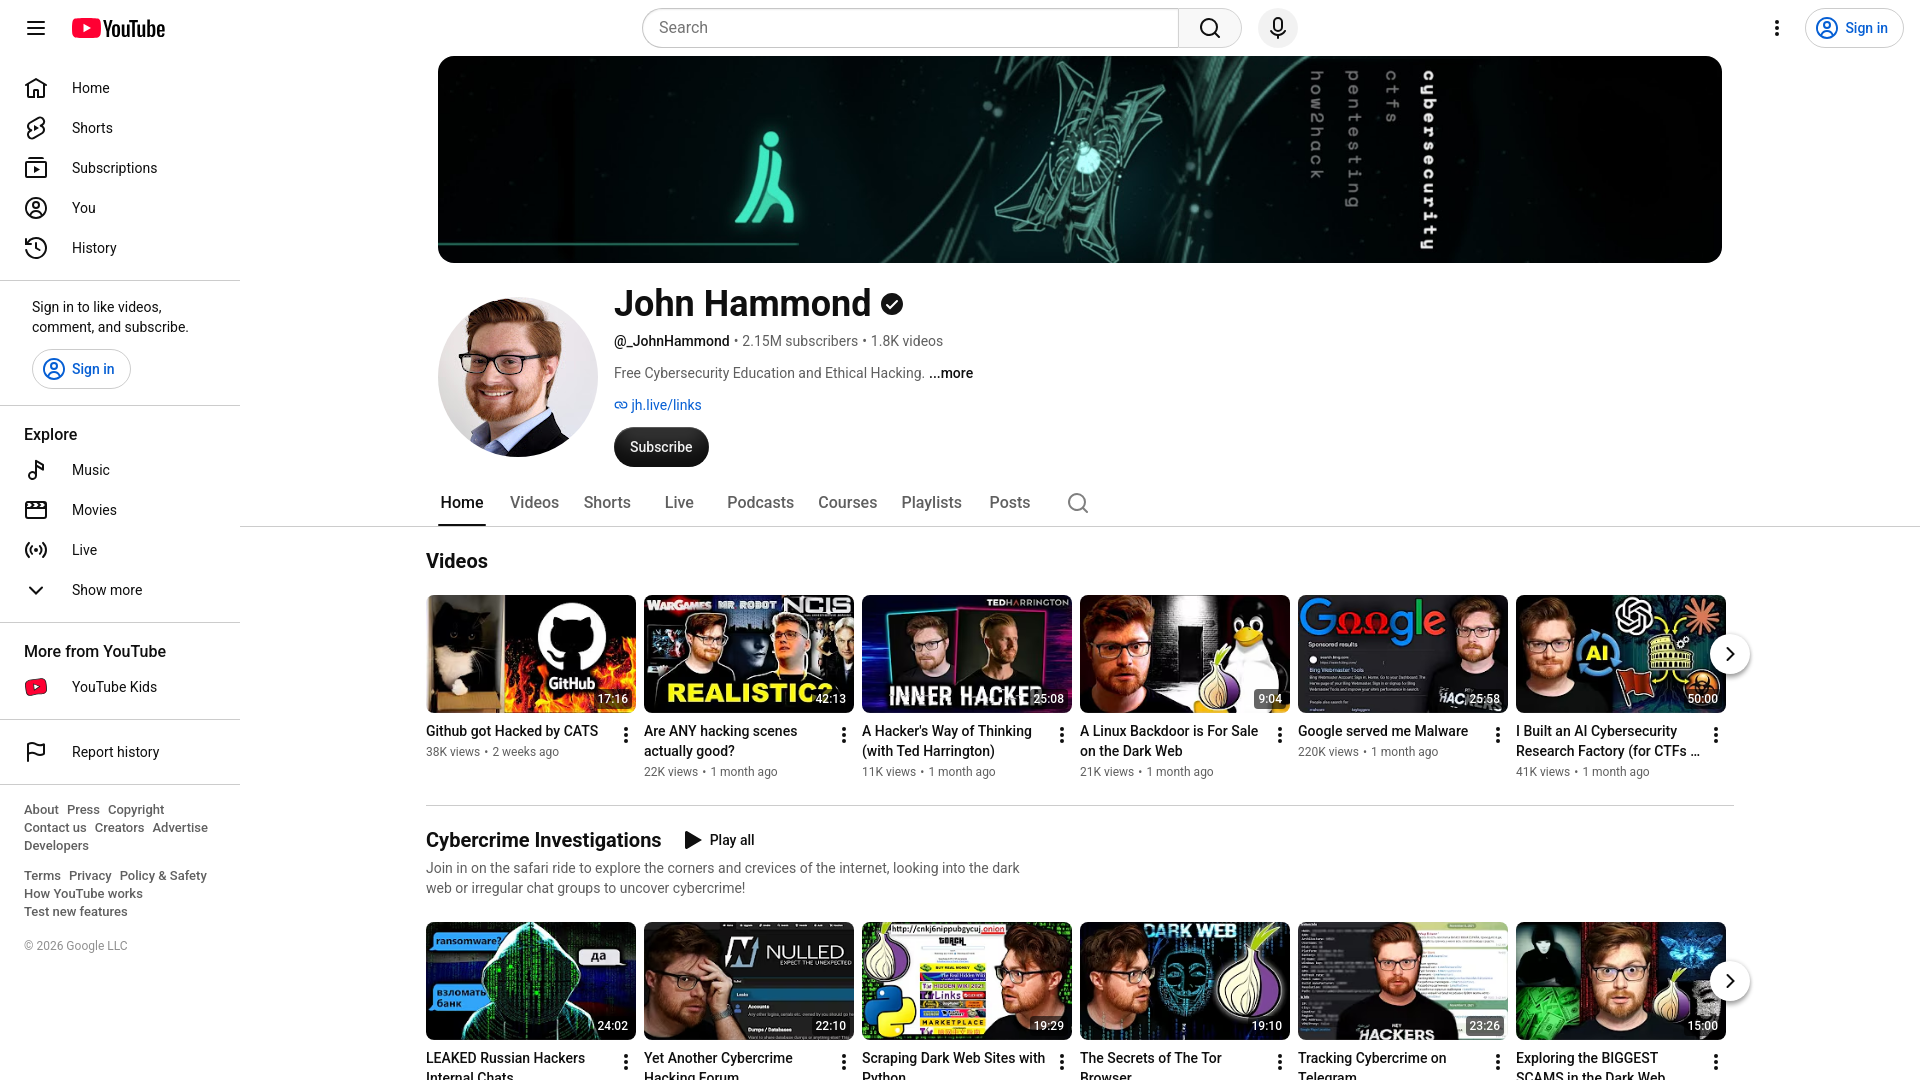Open the Privacy footer link
This screenshot has width=1920, height=1080.
(90, 876)
